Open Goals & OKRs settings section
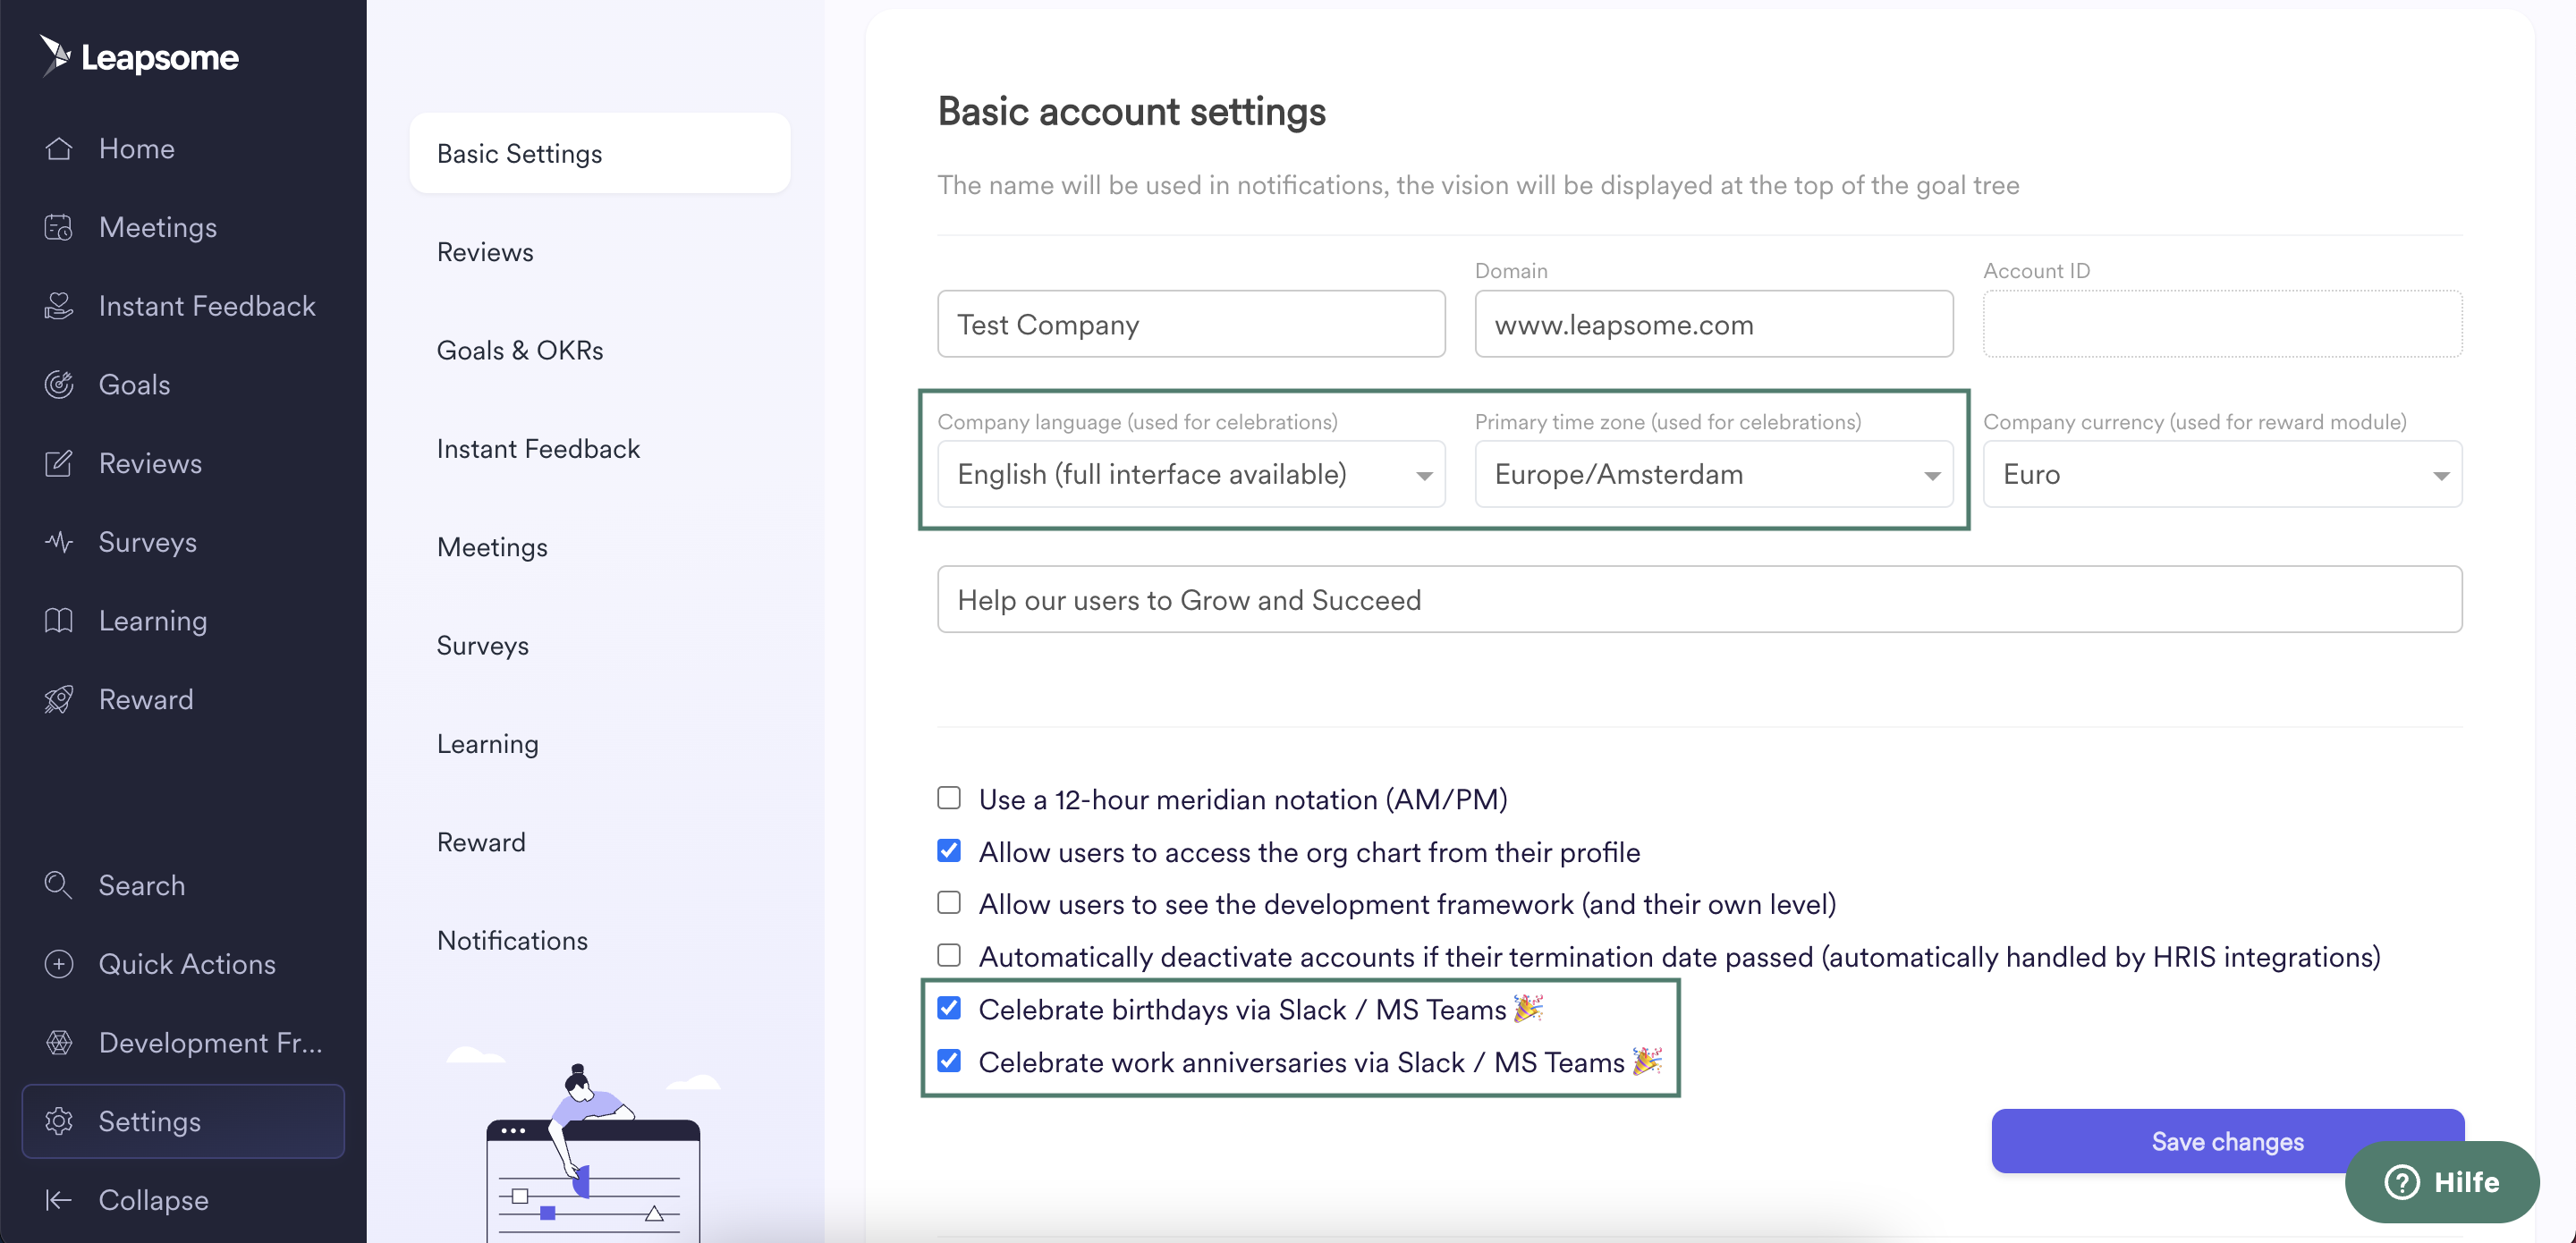Image resolution: width=2576 pixels, height=1243 pixels. (520, 350)
